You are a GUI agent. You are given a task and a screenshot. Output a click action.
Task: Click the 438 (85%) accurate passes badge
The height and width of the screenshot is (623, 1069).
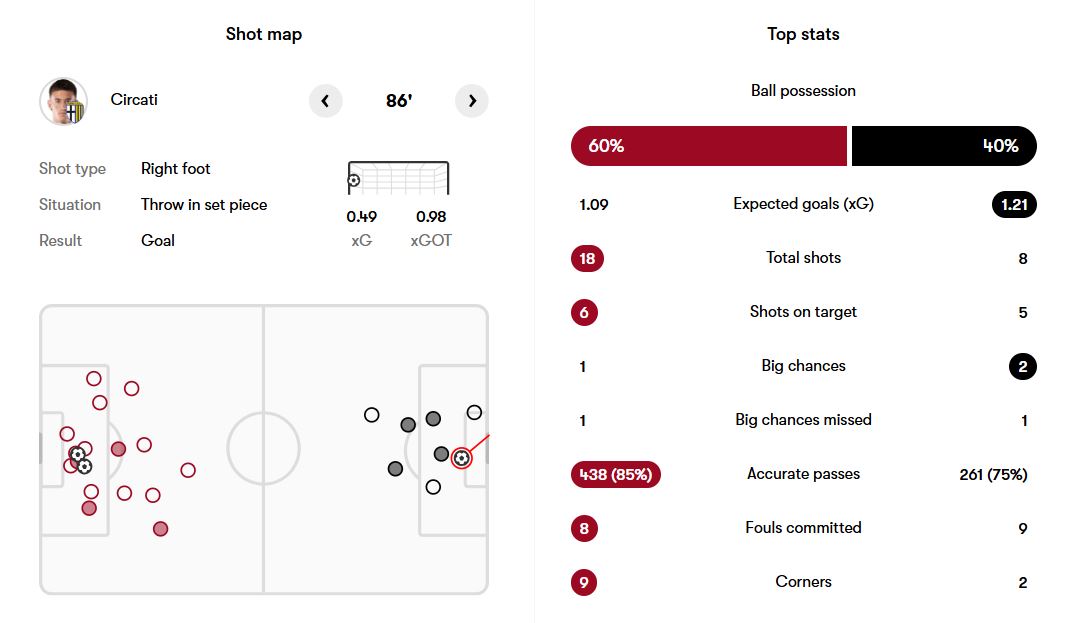(615, 475)
